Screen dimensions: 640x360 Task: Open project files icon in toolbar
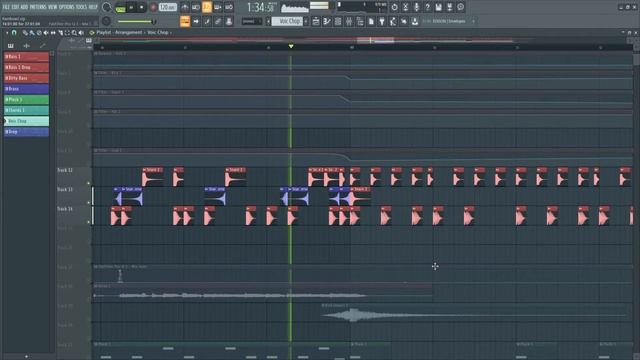coord(371,21)
